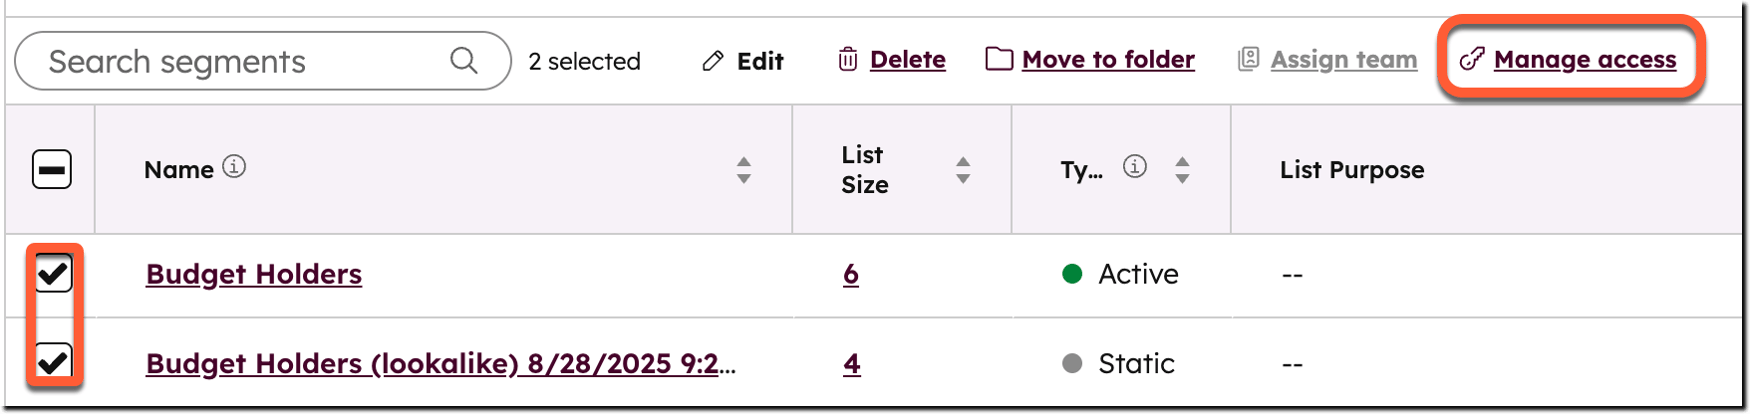Uncheck the Budget Holders (lookalike) checkbox
The height and width of the screenshot is (414, 1750).
(x=54, y=361)
